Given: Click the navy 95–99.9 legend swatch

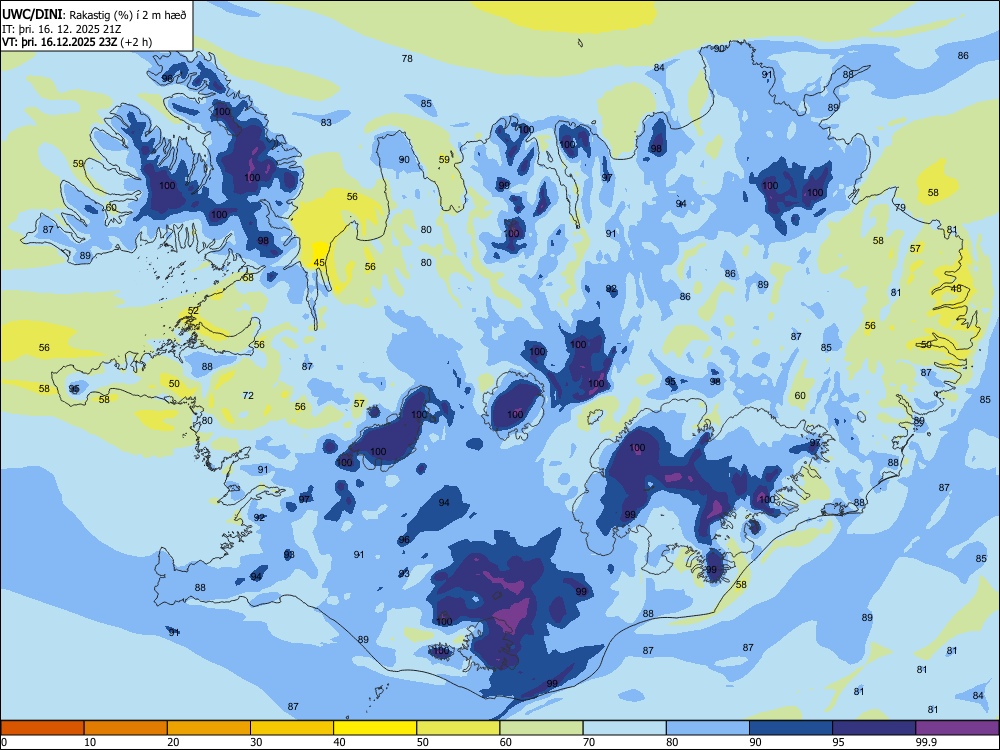Looking at the screenshot, I should tap(874, 728).
